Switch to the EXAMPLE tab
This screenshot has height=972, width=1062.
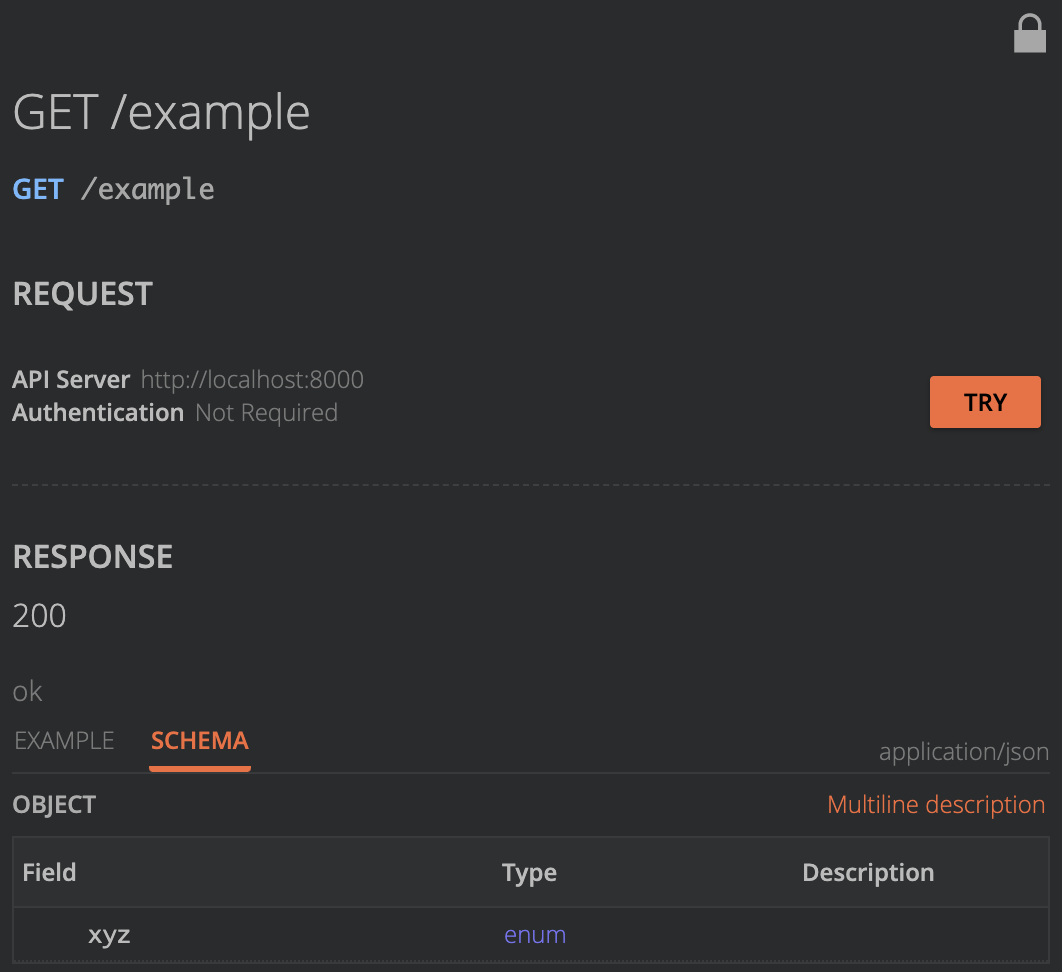pyautogui.click(x=64, y=741)
